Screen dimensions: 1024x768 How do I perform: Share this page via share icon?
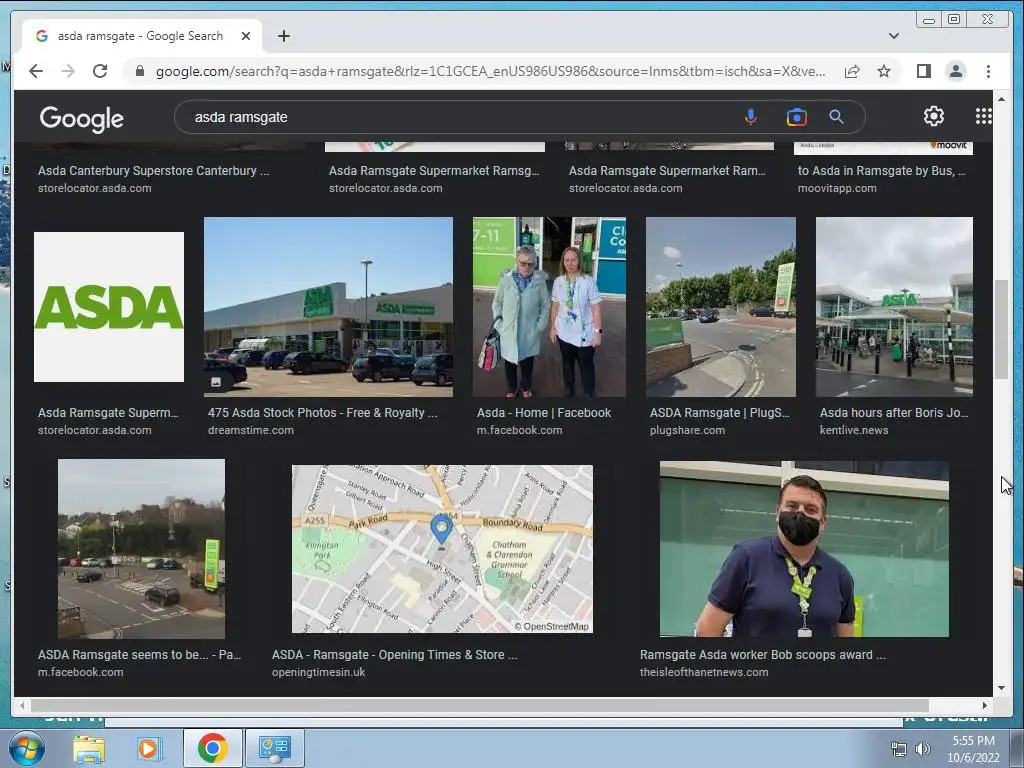pos(852,71)
